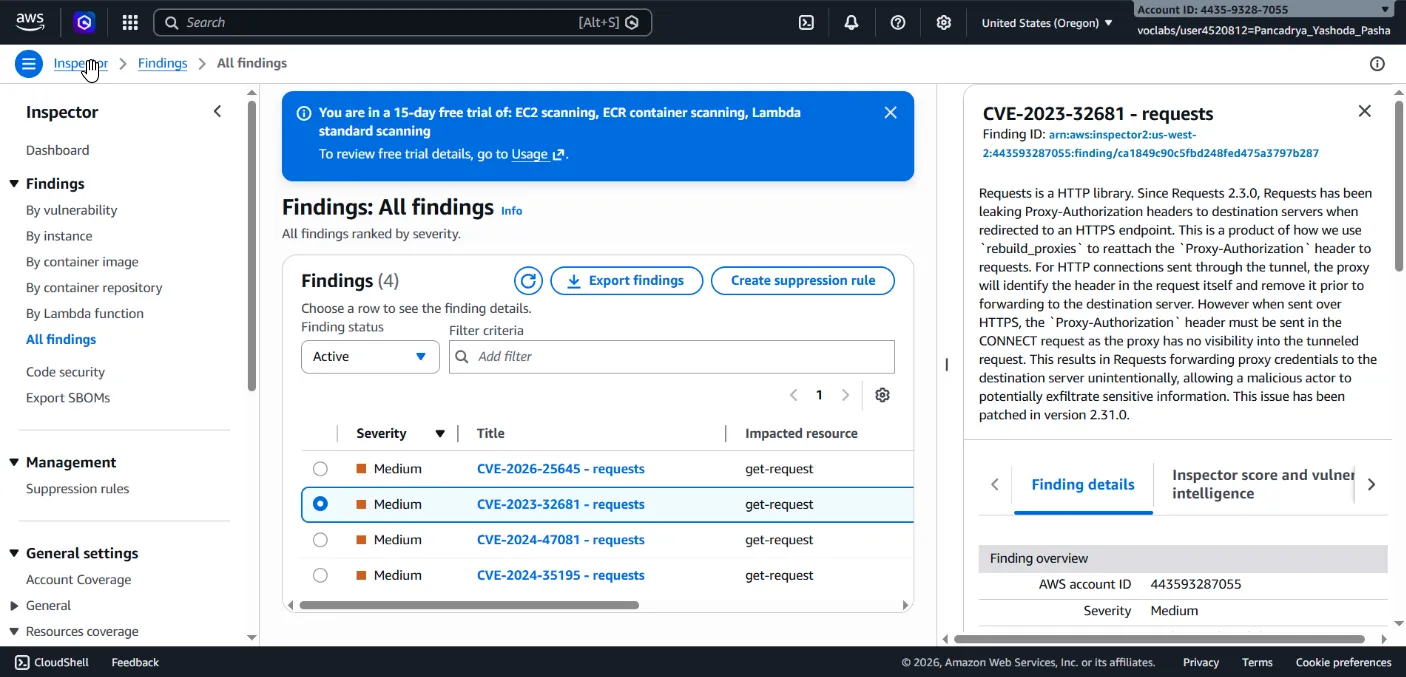Close the CVE-2023-32681 details panel
Image resolution: width=1406 pixels, height=677 pixels.
(x=1364, y=111)
